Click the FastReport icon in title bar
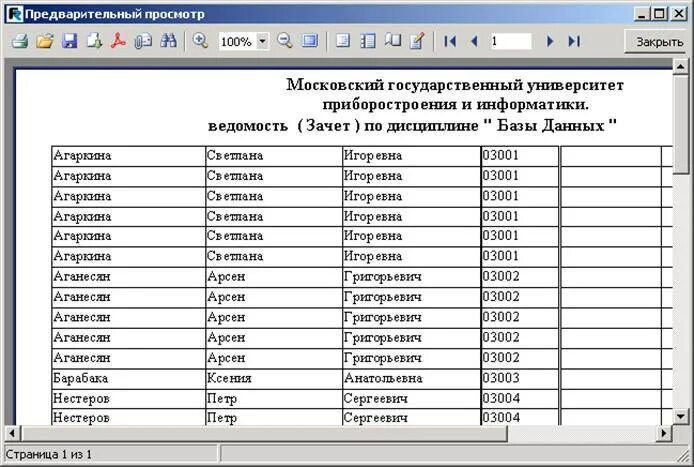The height and width of the screenshot is (467, 694). click(x=14, y=15)
